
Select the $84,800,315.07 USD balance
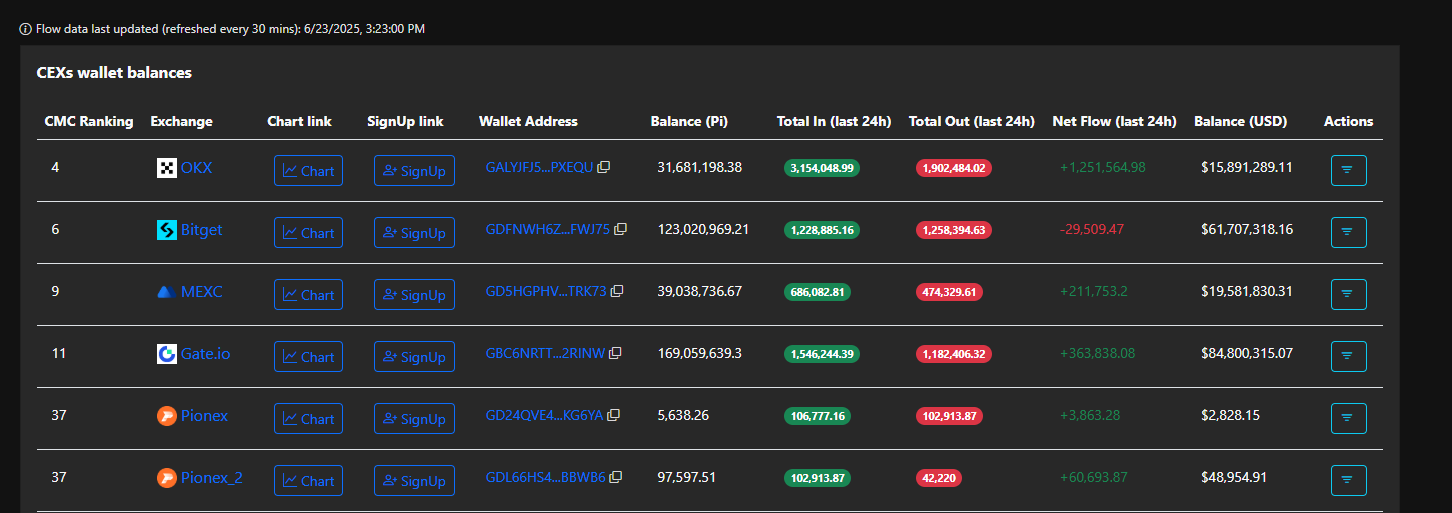pyautogui.click(x=1247, y=353)
